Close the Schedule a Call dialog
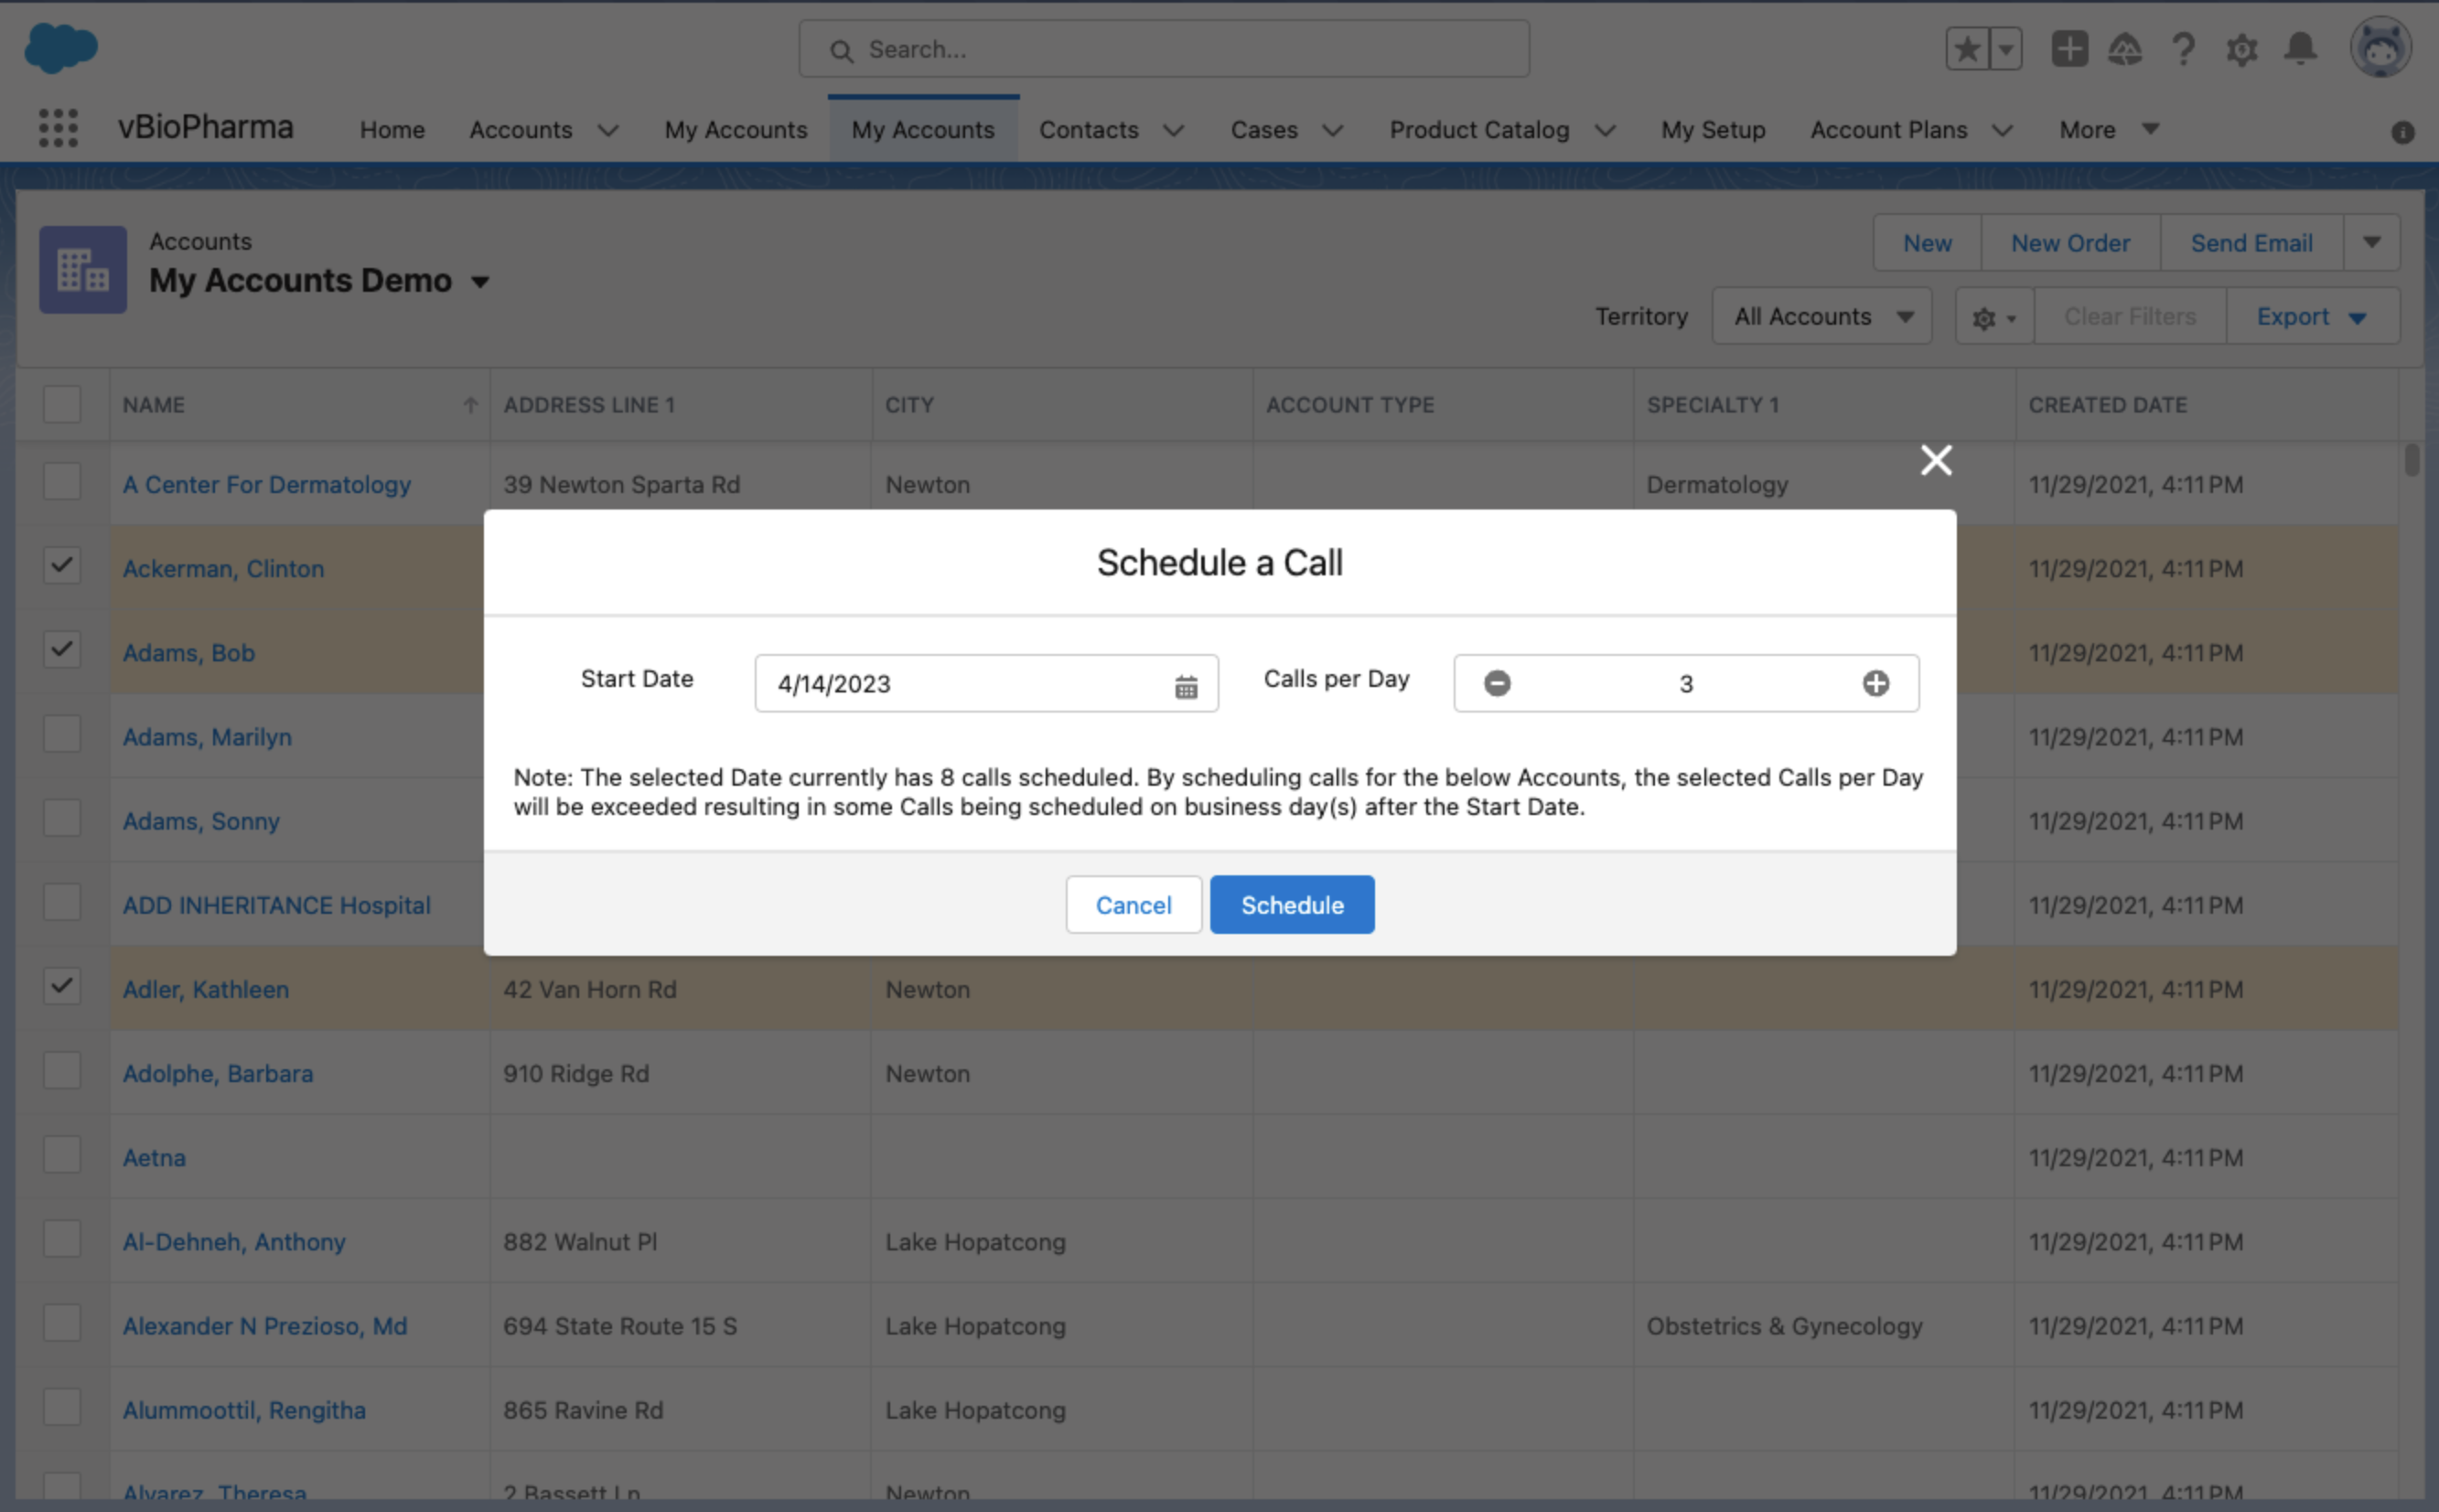Screen dimensions: 2439x1512 pyautogui.click(x=1935, y=460)
